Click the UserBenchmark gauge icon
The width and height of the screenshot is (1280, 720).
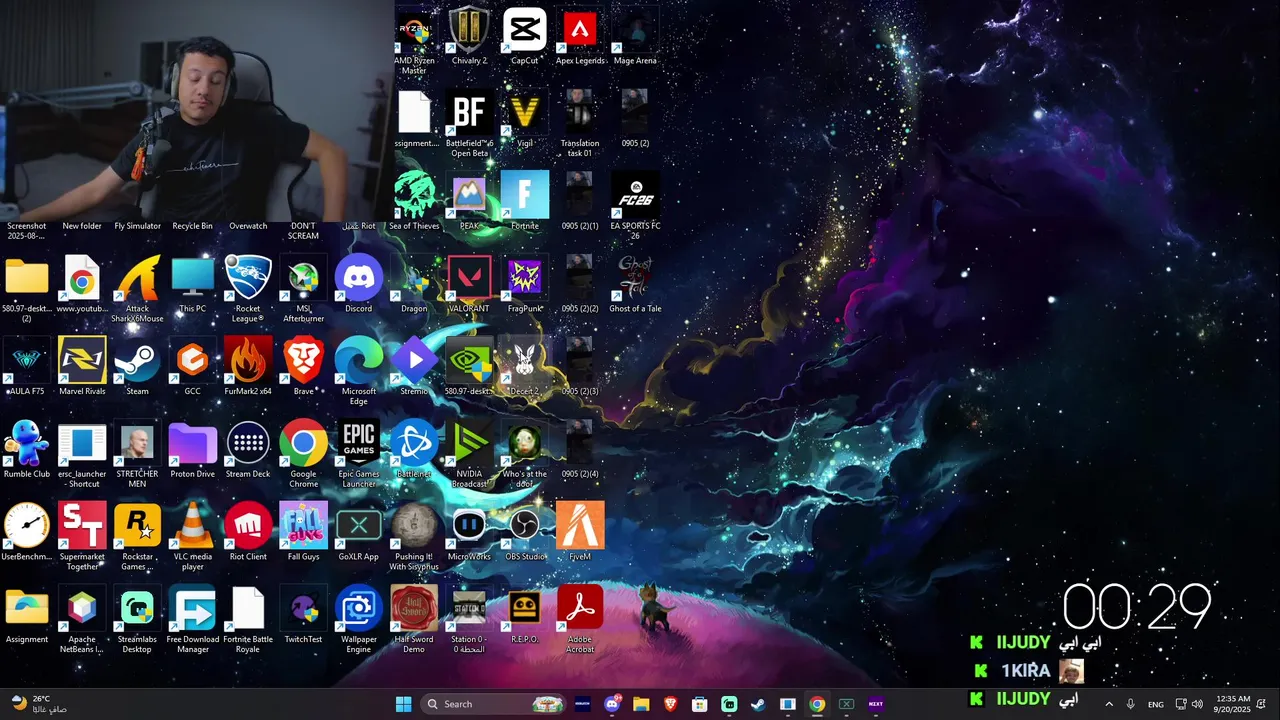(x=27, y=527)
